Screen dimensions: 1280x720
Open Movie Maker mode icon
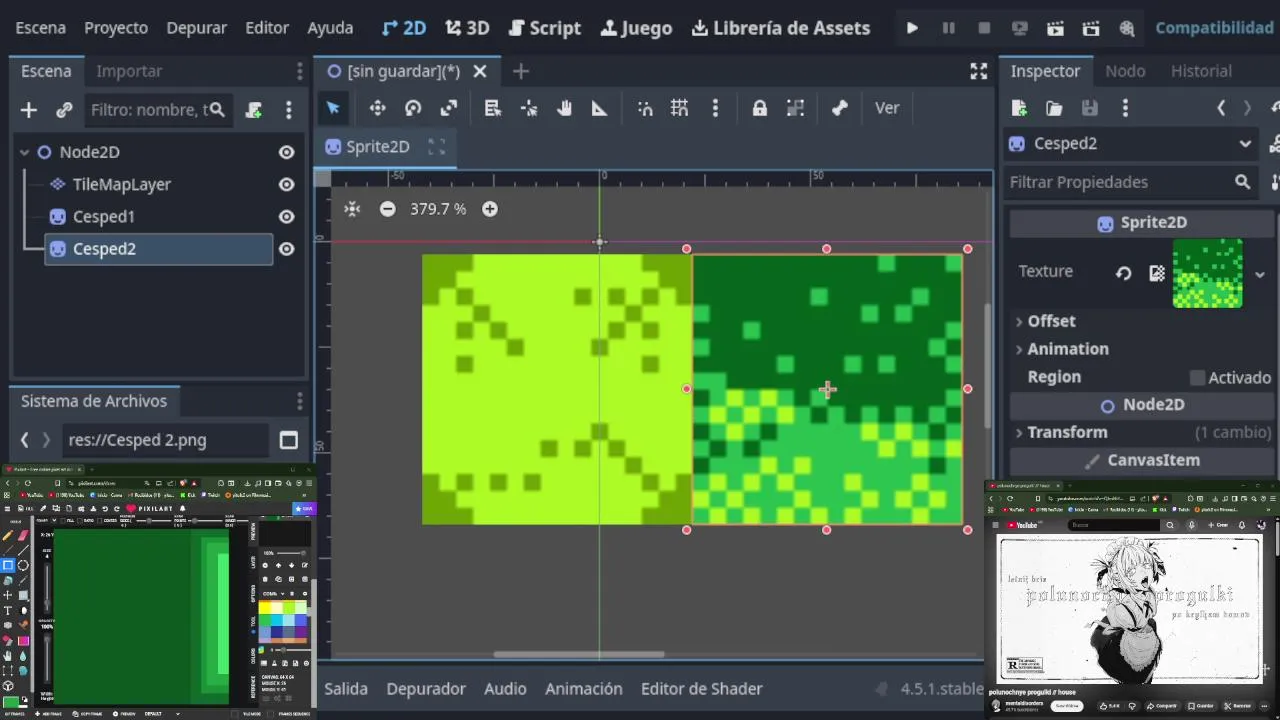click(x=1127, y=28)
